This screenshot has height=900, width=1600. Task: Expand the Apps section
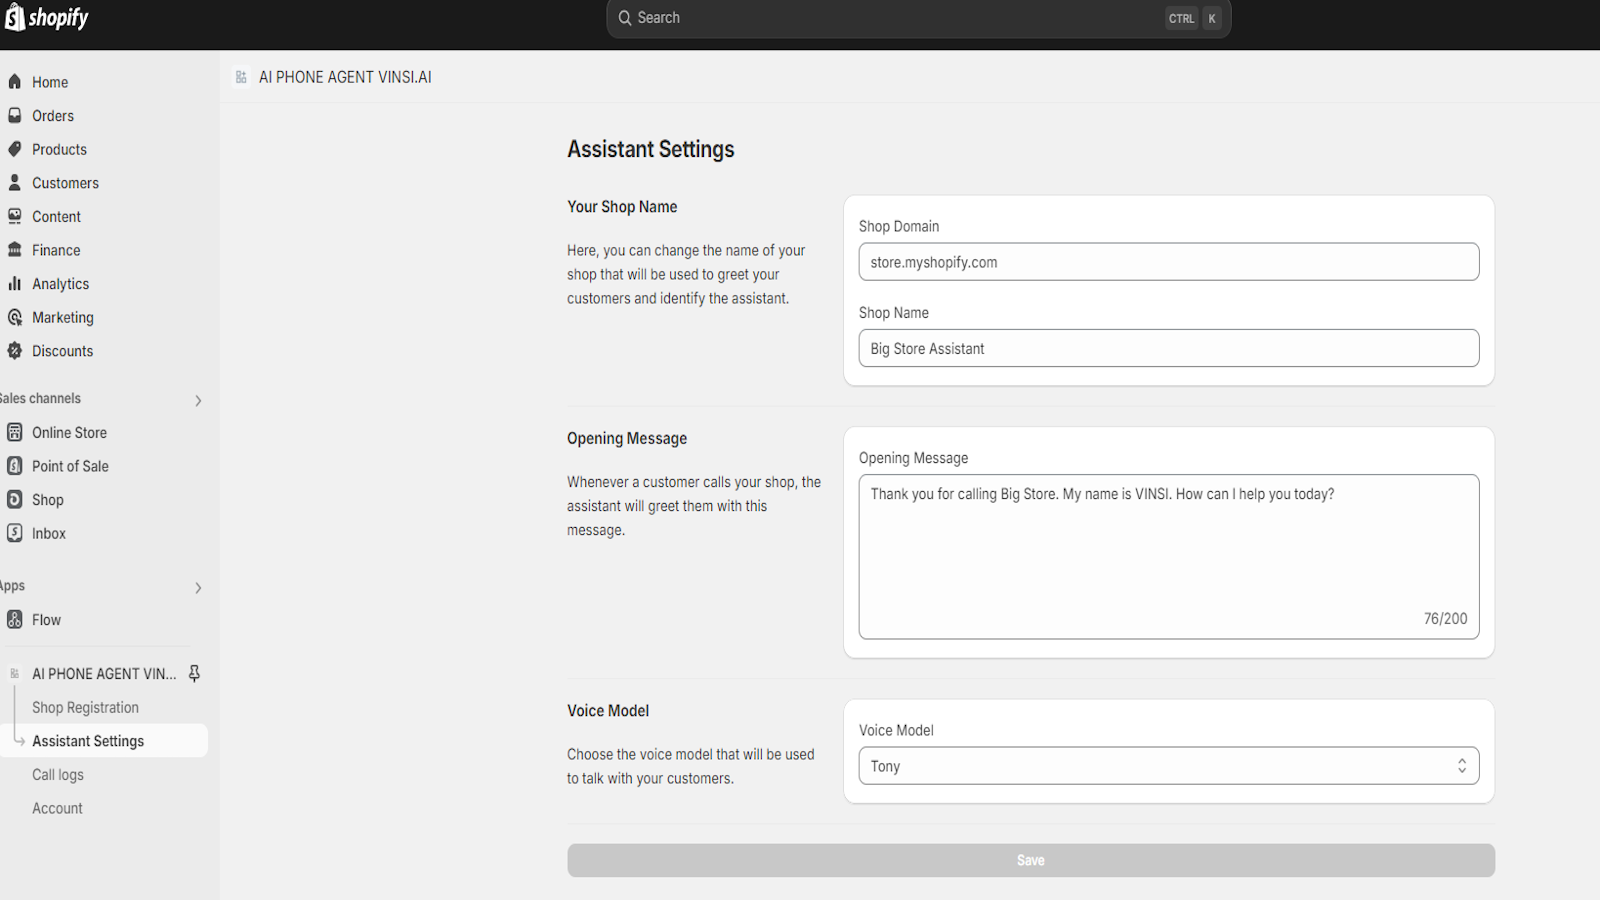(198, 588)
